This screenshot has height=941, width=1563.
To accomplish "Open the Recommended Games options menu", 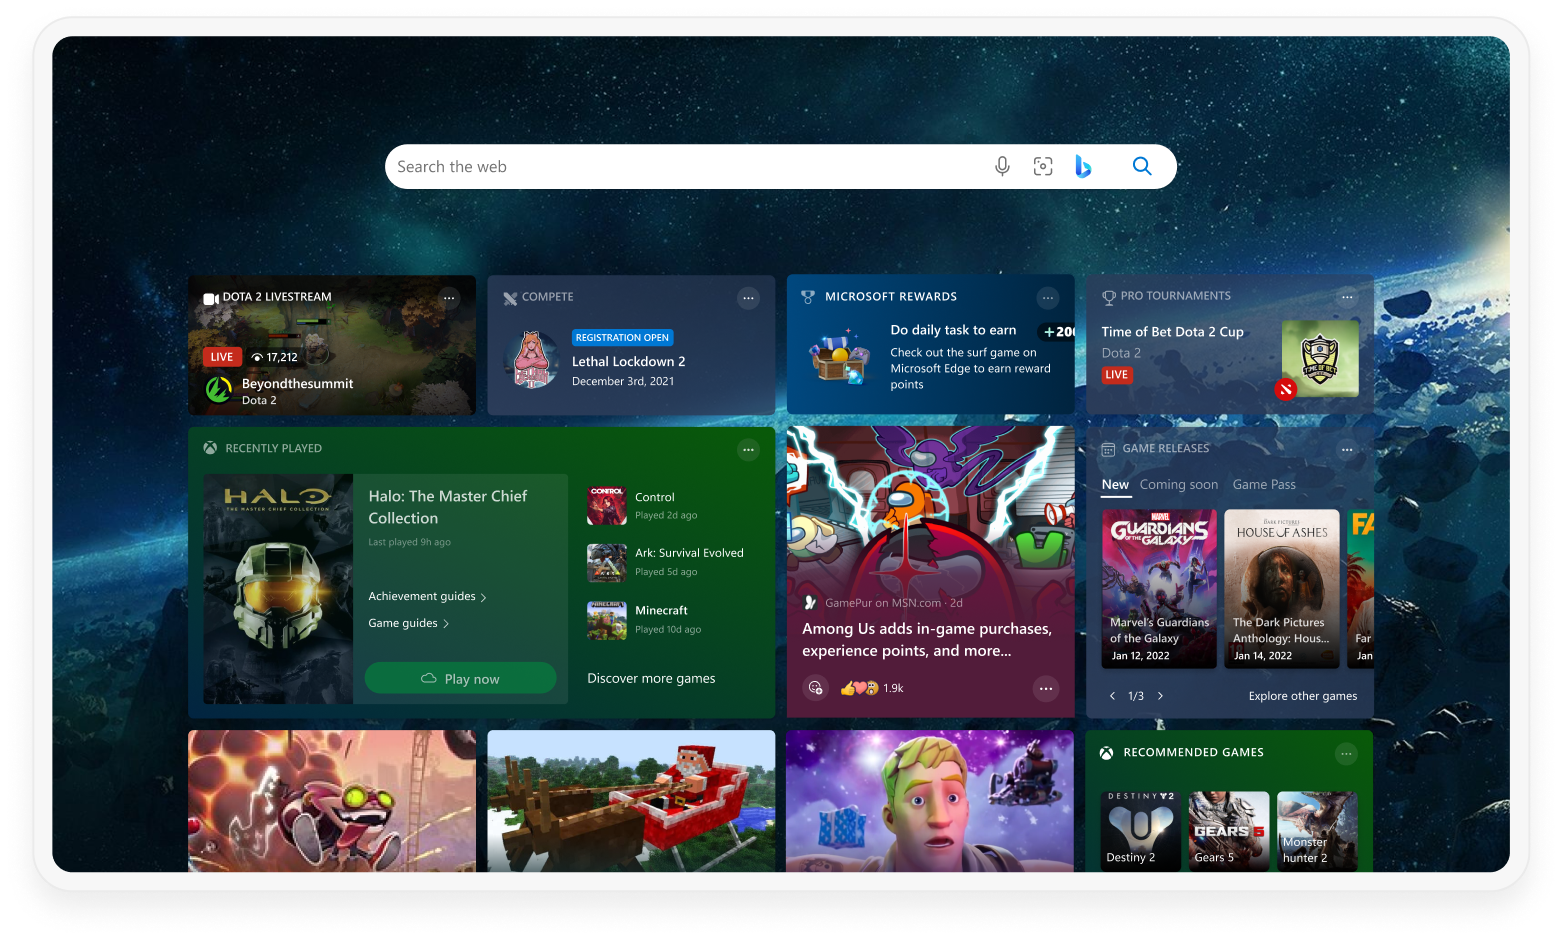I will [1347, 753].
